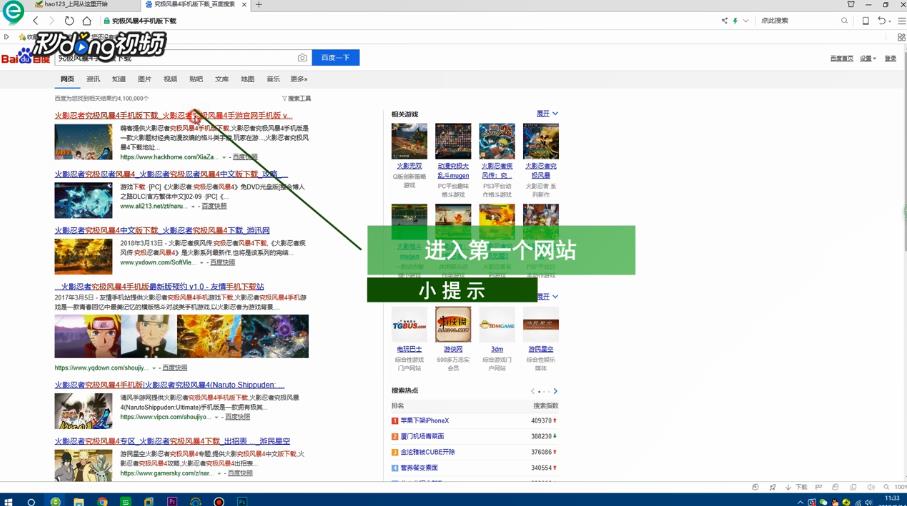The width and height of the screenshot is (907, 506).
Task: Open File Explorer from the taskbar
Action: [x=79, y=501]
